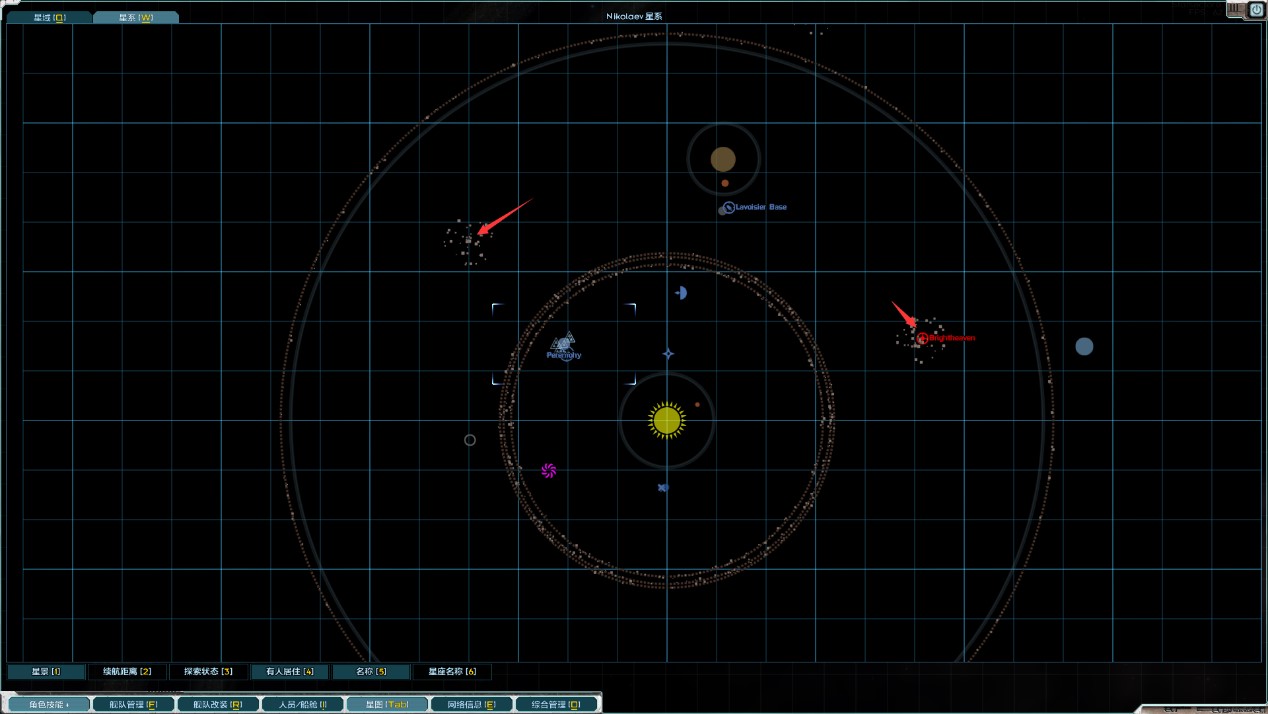Toggle the 名称 [5] labels filter
Screen dimensions: 1268x714
click(x=370, y=671)
